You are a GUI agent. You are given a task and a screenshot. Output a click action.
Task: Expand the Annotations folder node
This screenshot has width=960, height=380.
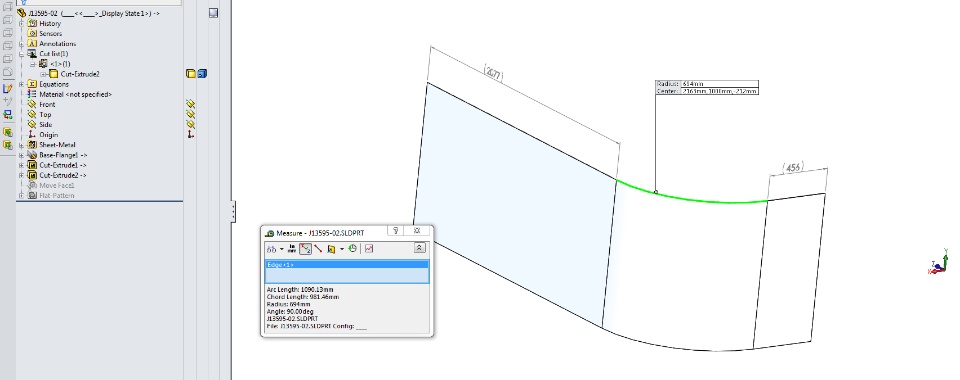coord(21,44)
